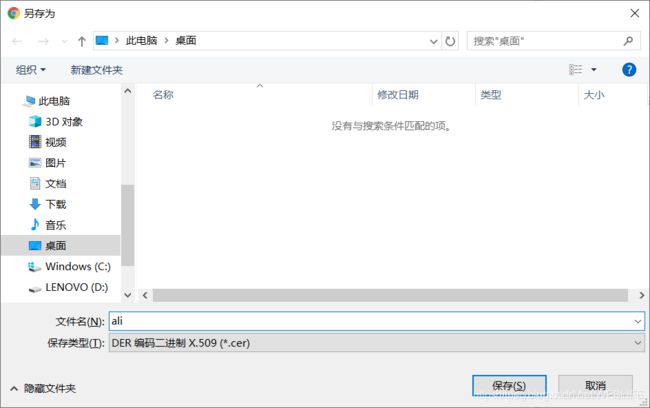Expand the chevron after 此电脑 breadcrumb
Viewport: 650px width, 408px height.
tap(166, 40)
